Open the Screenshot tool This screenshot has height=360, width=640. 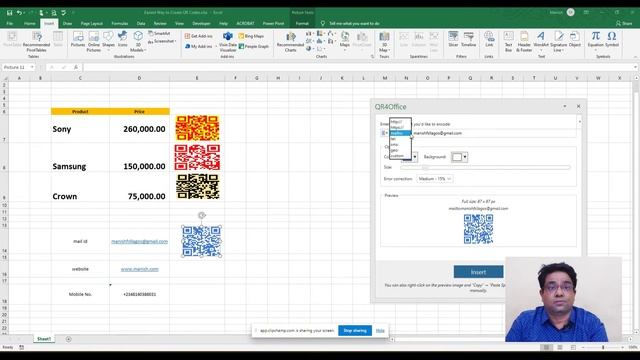[162, 41]
